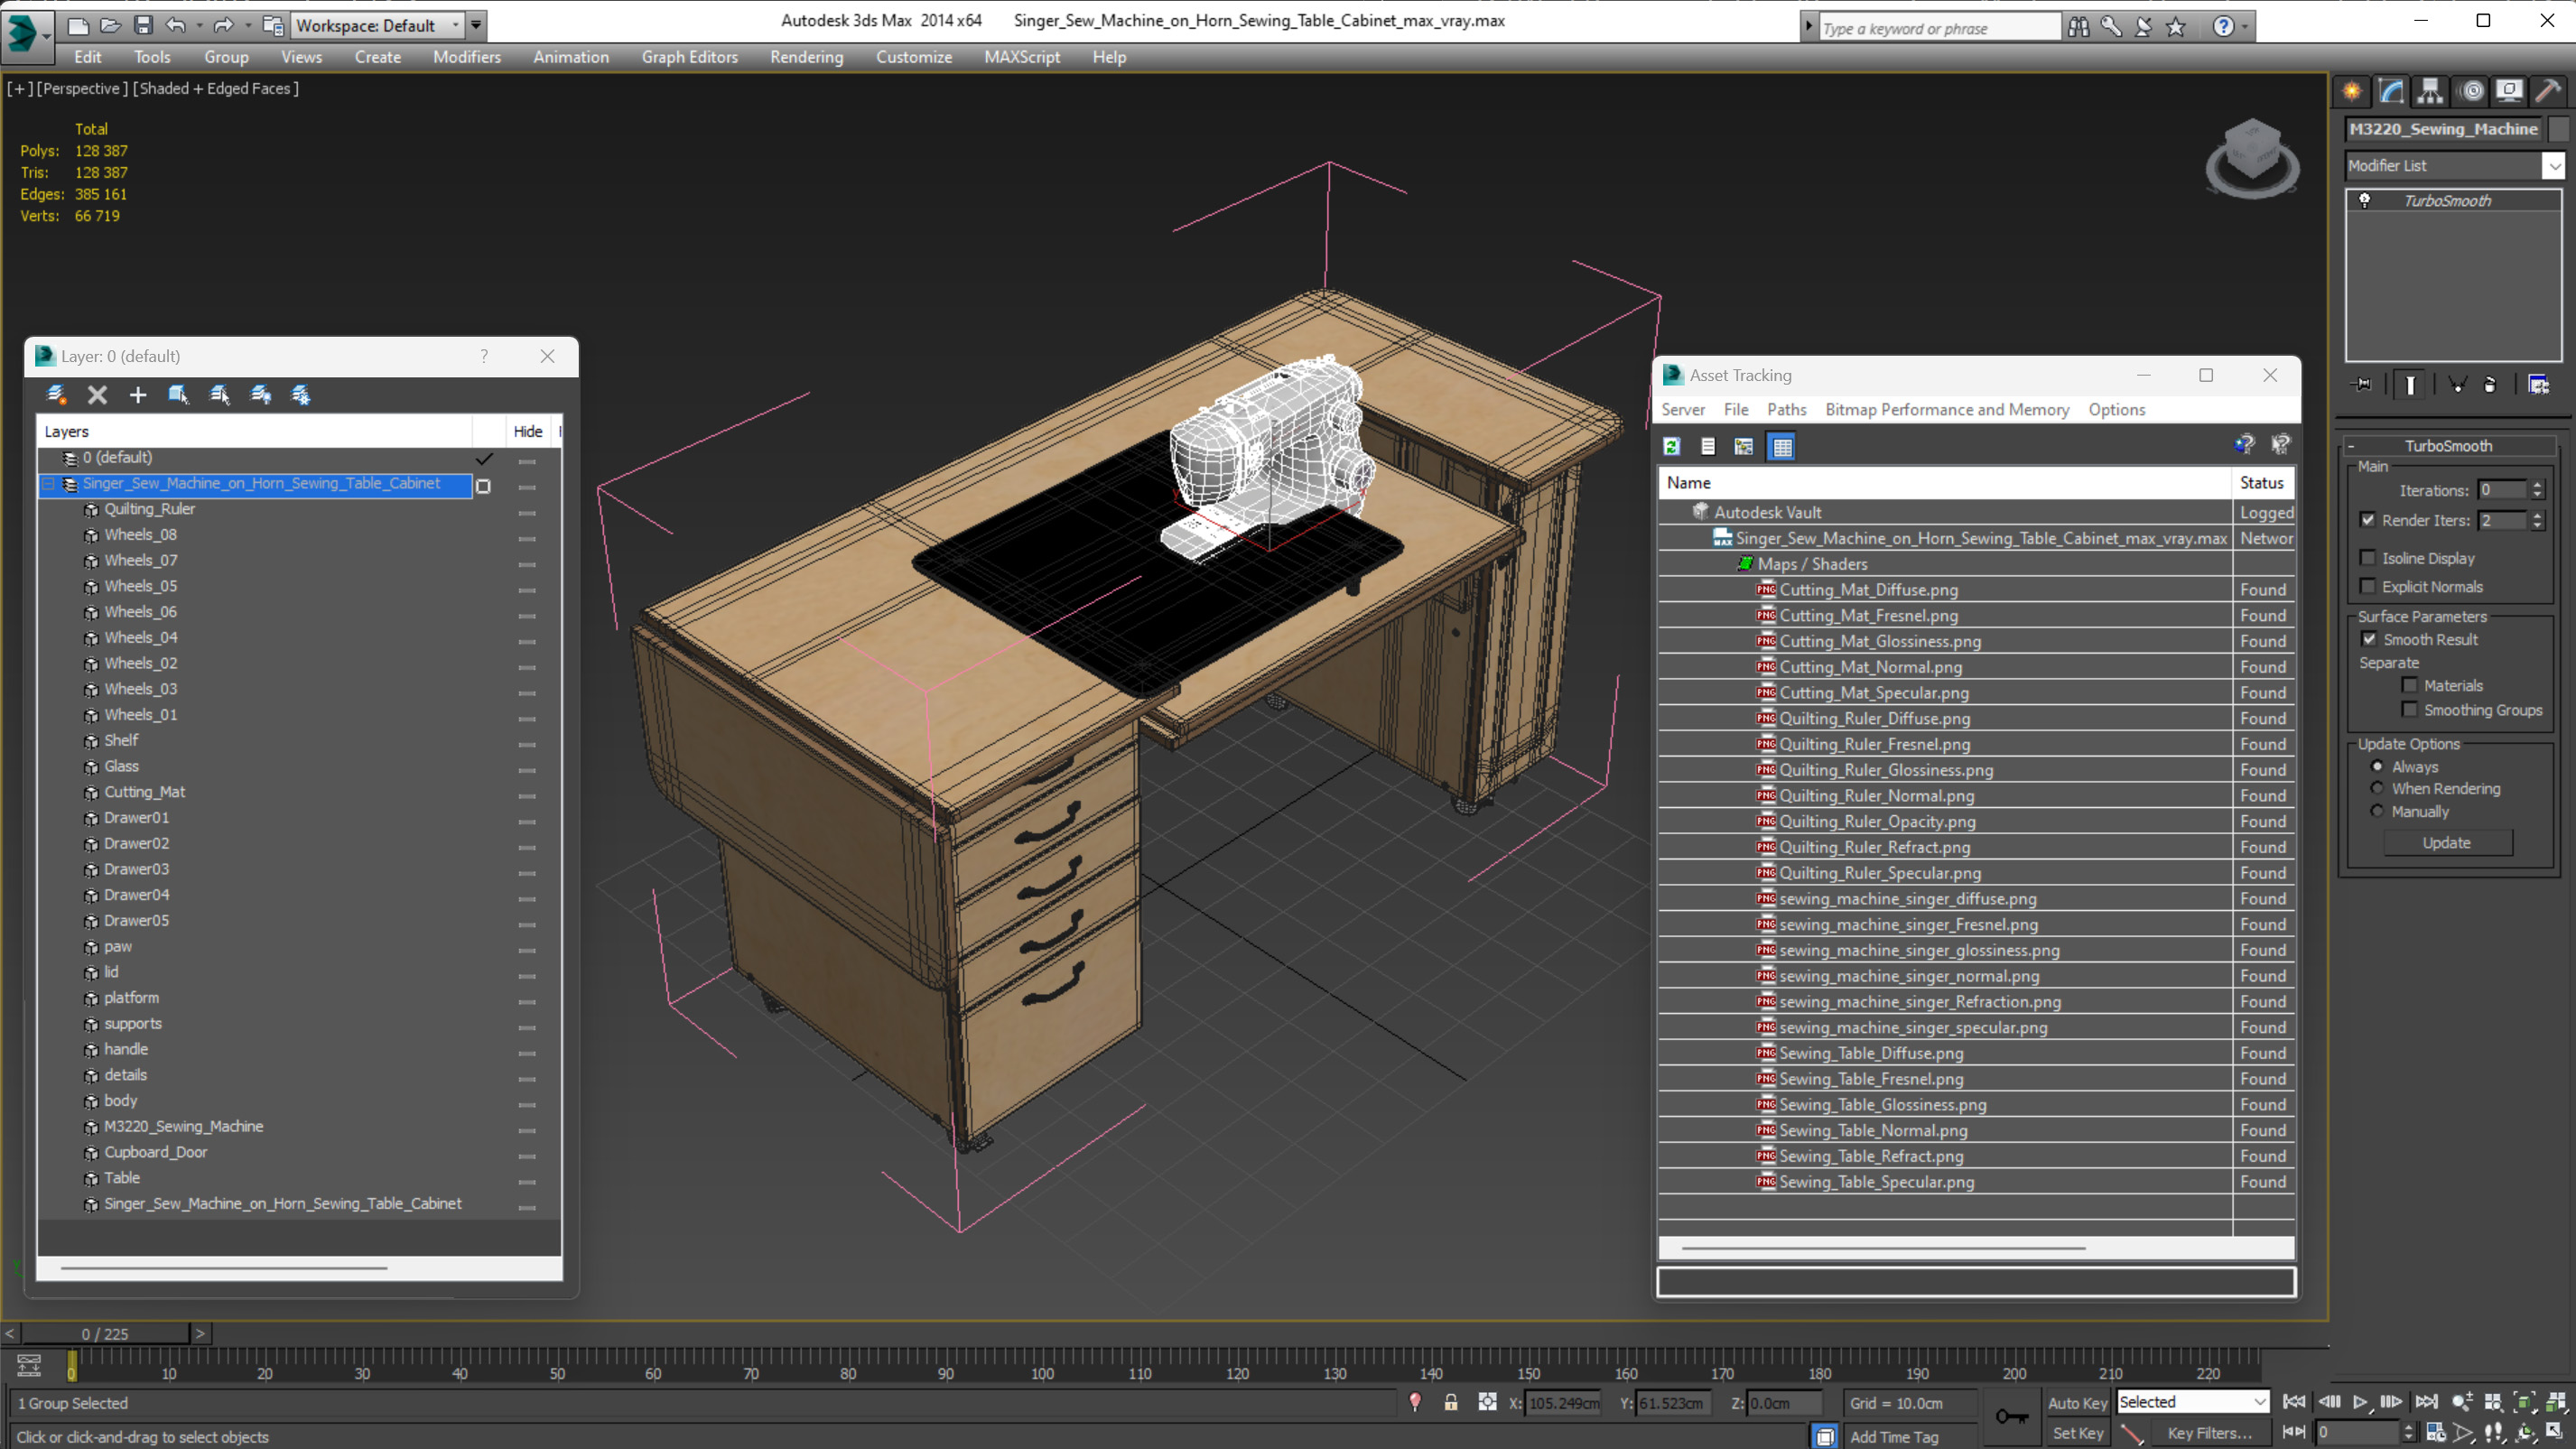Open the Motion command panel tab
Viewport: 2576px width, 1449px height.
2471,92
